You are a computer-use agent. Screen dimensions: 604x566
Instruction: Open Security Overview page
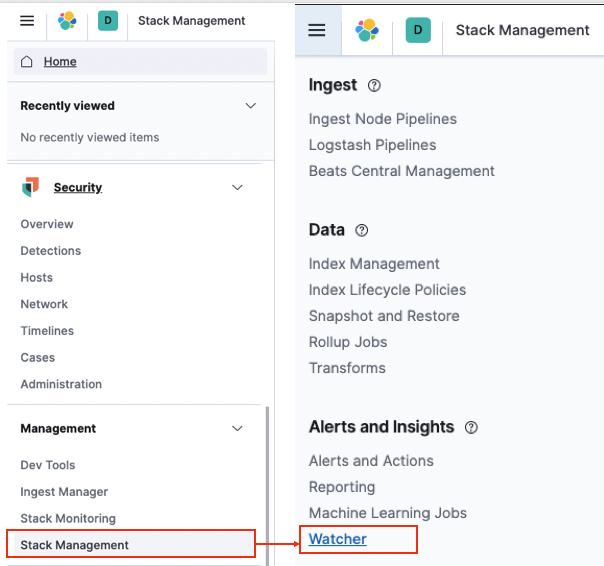47,224
